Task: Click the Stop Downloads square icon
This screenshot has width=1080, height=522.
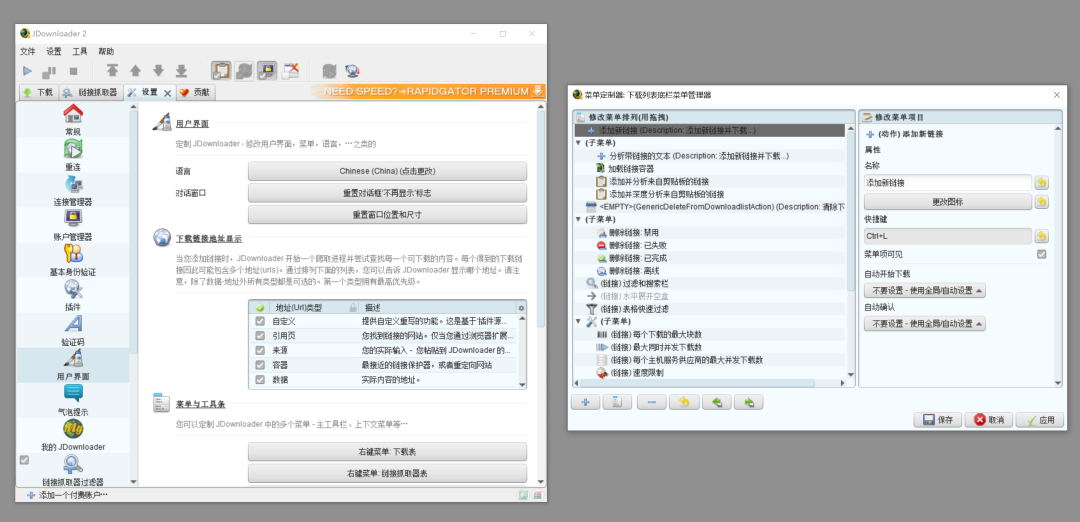Action: (x=73, y=70)
